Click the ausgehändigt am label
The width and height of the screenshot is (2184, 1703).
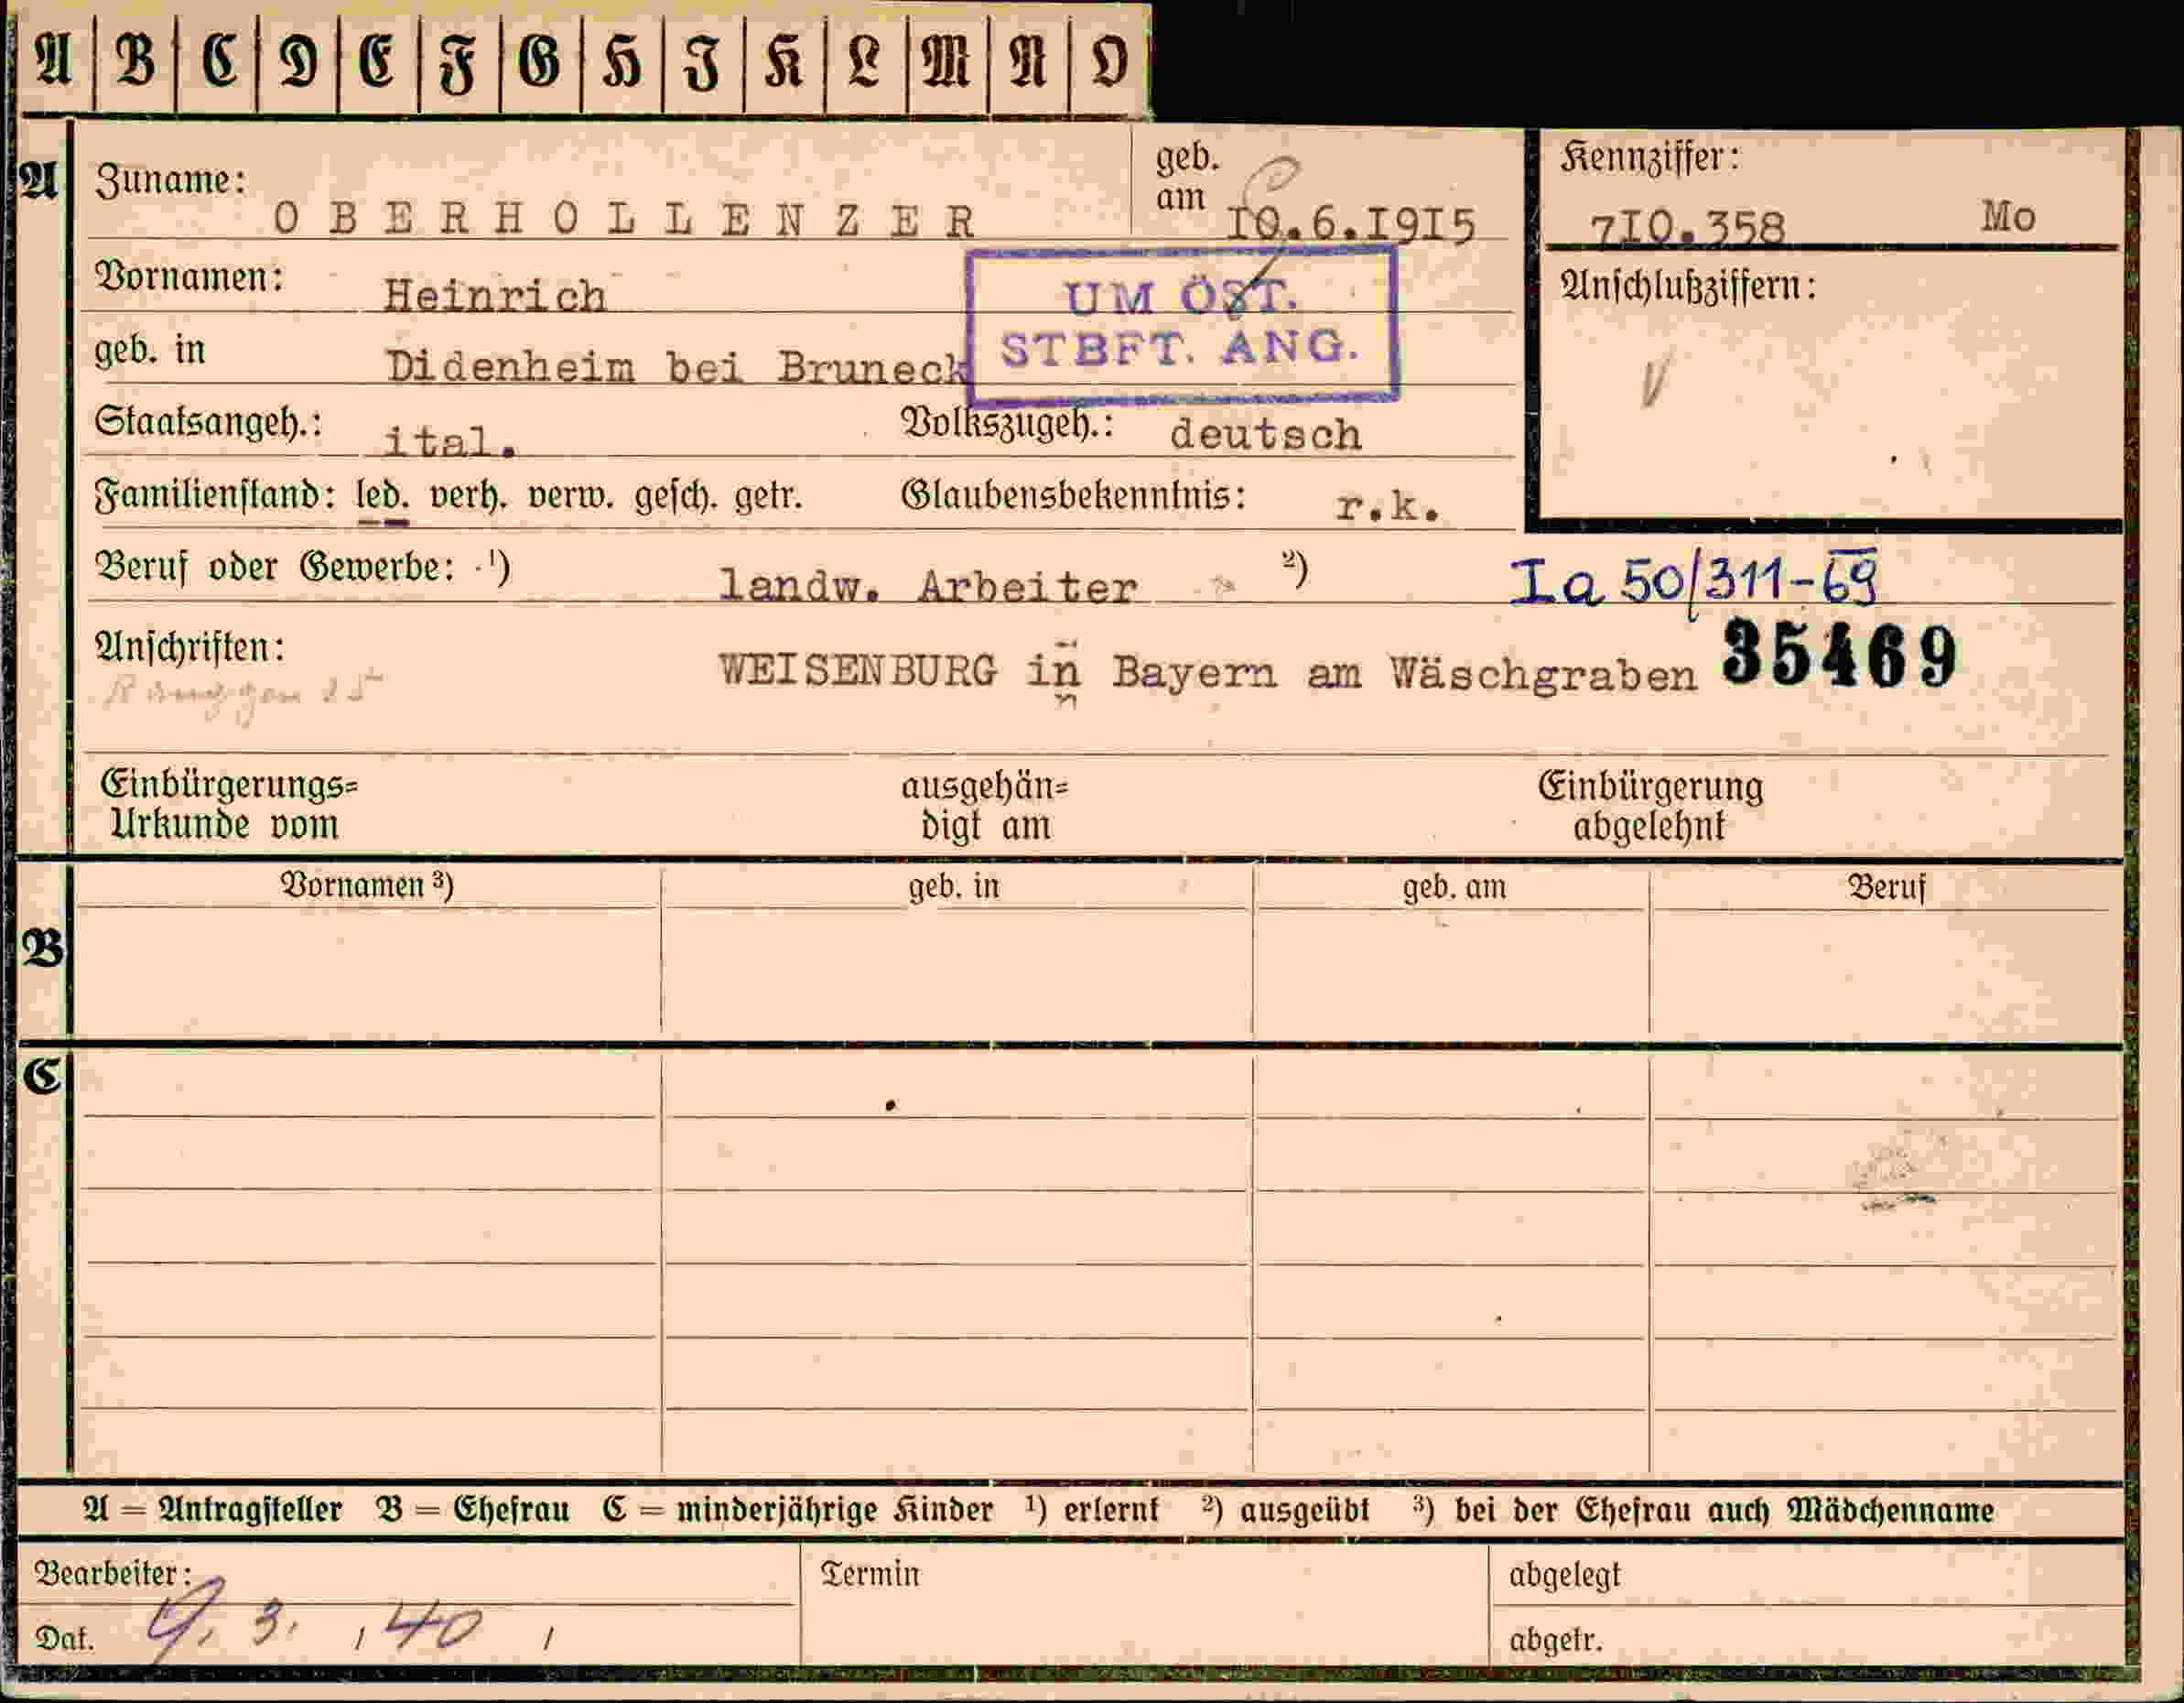tap(985, 806)
